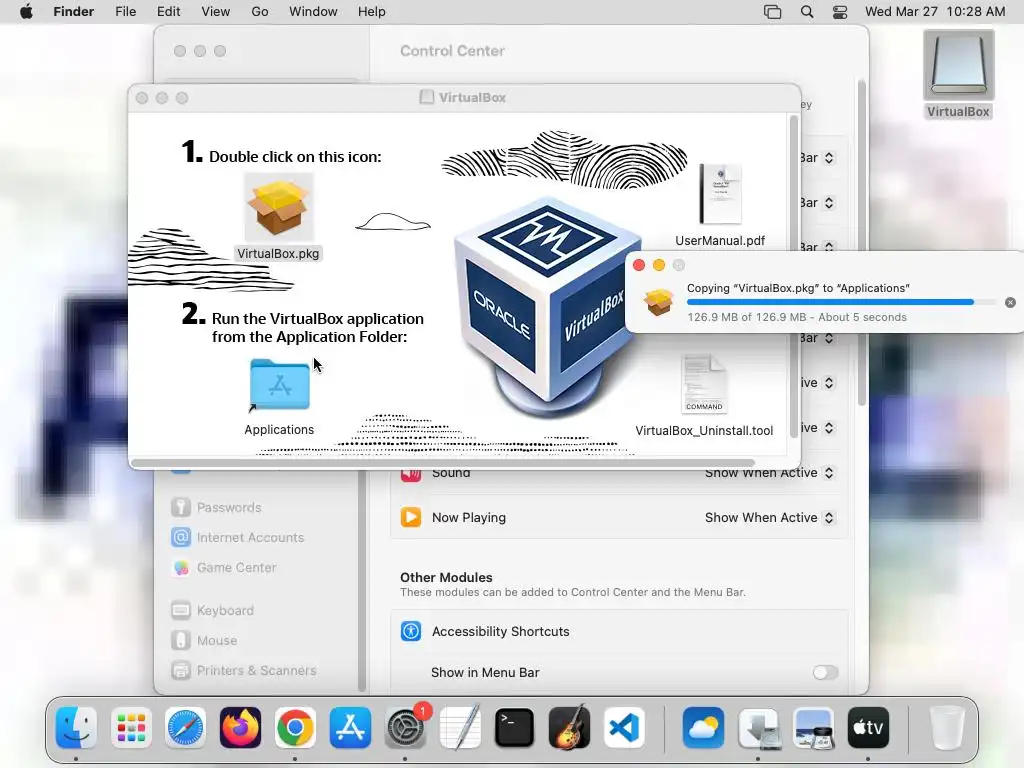This screenshot has width=1024, height=768.
Task: Open TextEdit from the Dock
Action: coord(460,727)
